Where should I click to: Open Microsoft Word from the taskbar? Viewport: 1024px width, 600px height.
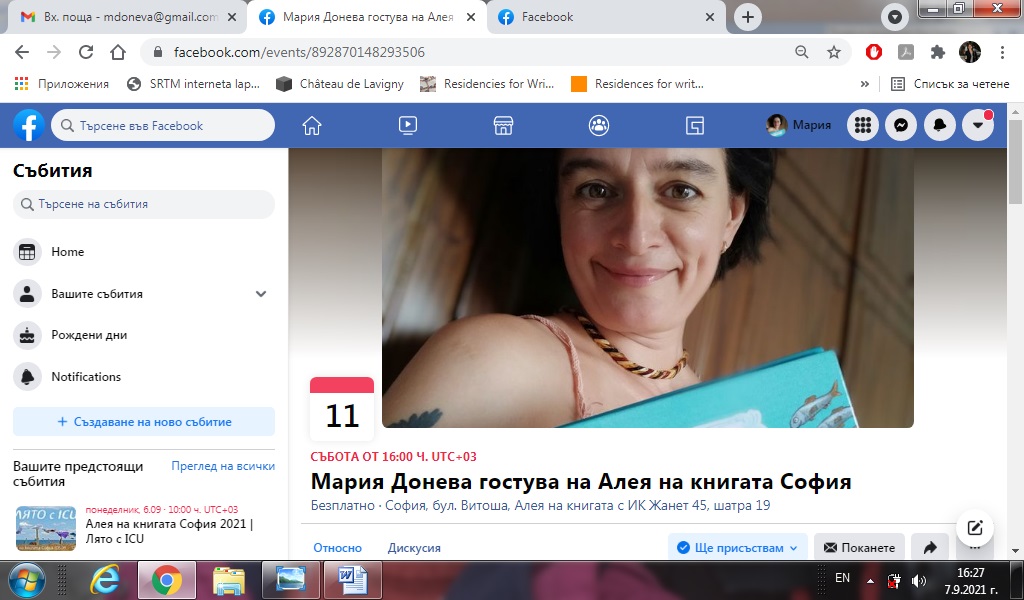coord(352,579)
